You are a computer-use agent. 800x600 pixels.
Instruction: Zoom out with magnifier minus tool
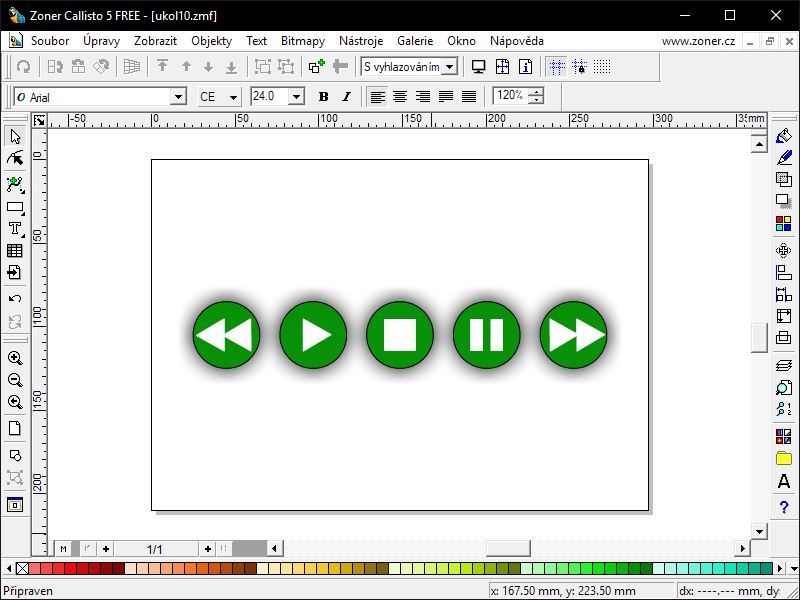pos(15,380)
